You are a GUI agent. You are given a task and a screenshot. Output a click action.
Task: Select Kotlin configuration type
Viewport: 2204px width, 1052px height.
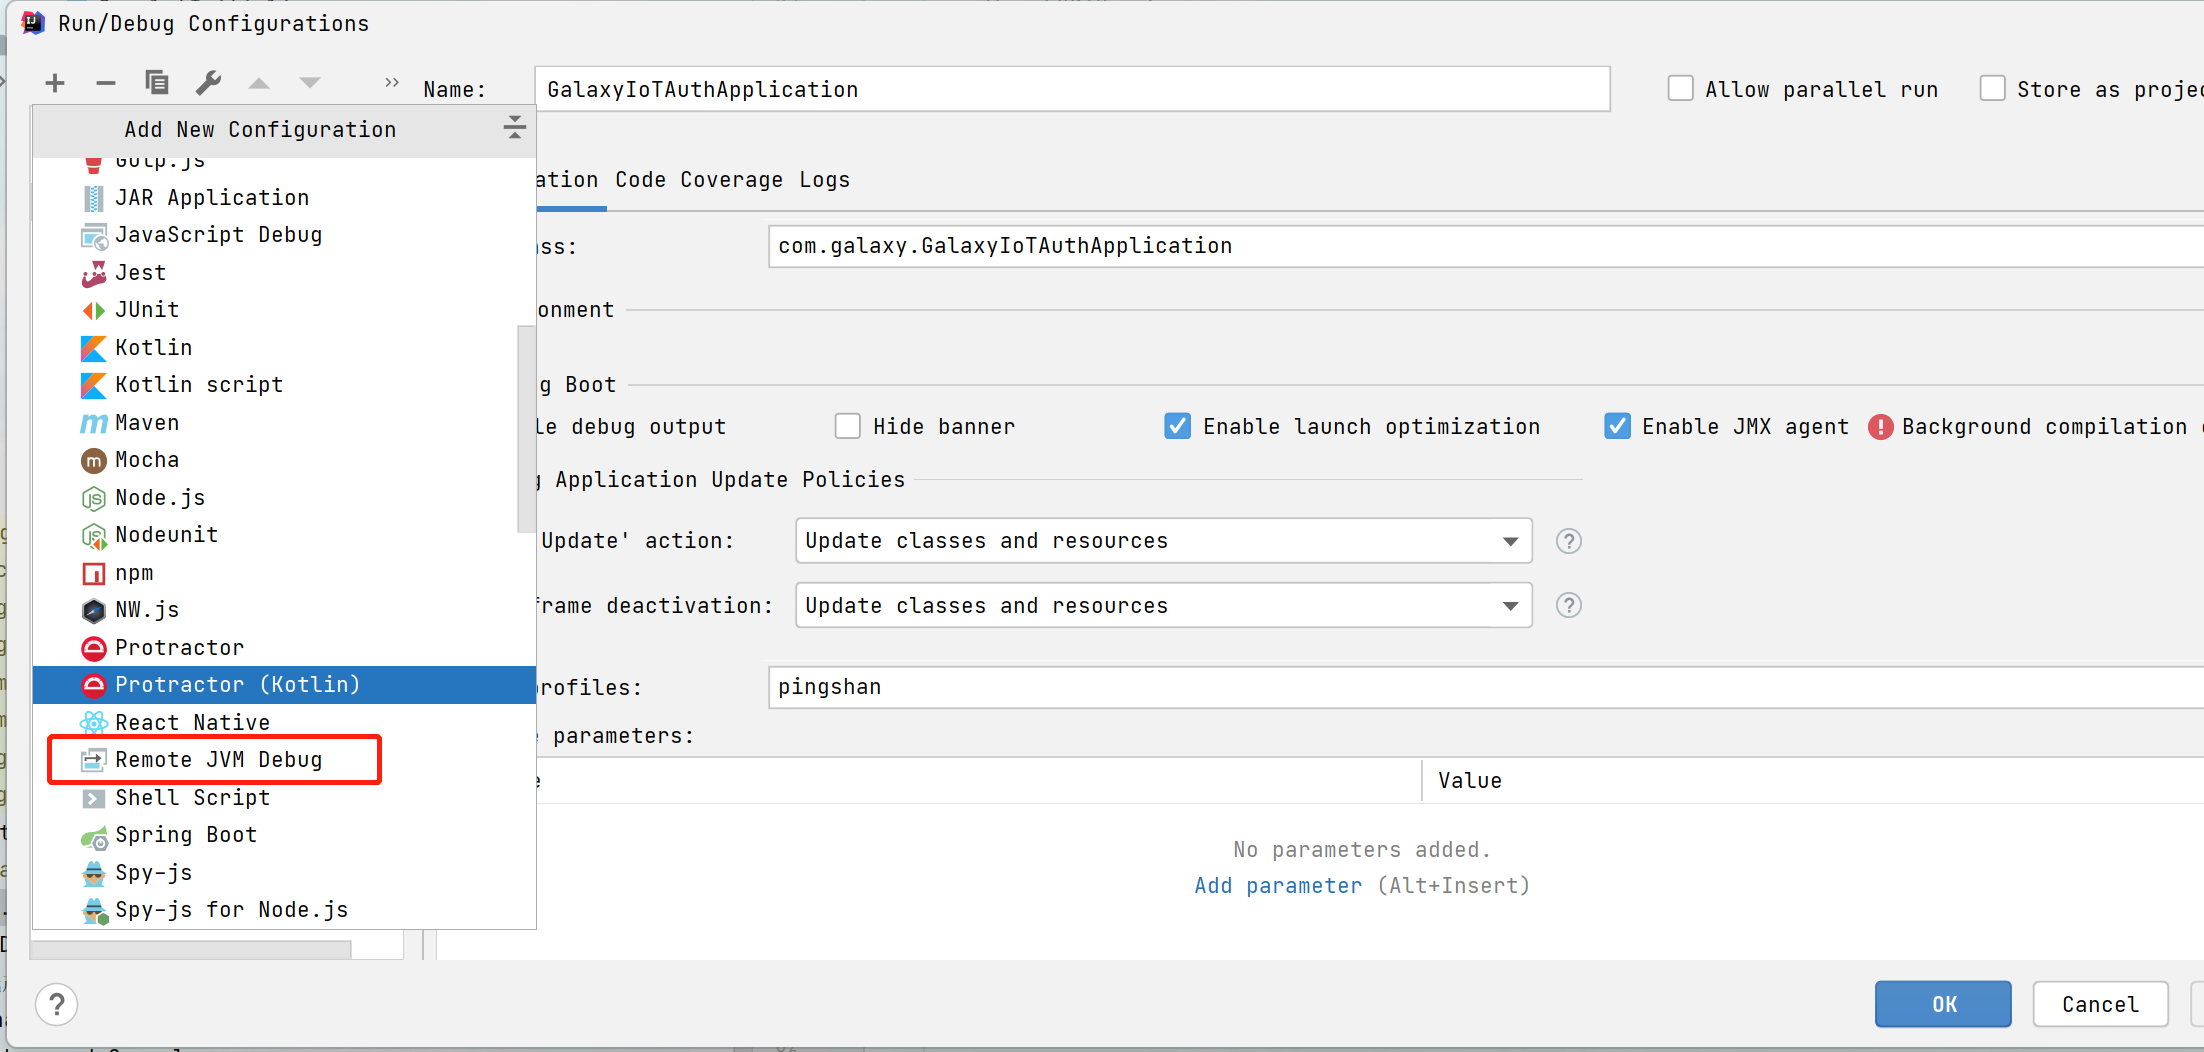(x=285, y=348)
